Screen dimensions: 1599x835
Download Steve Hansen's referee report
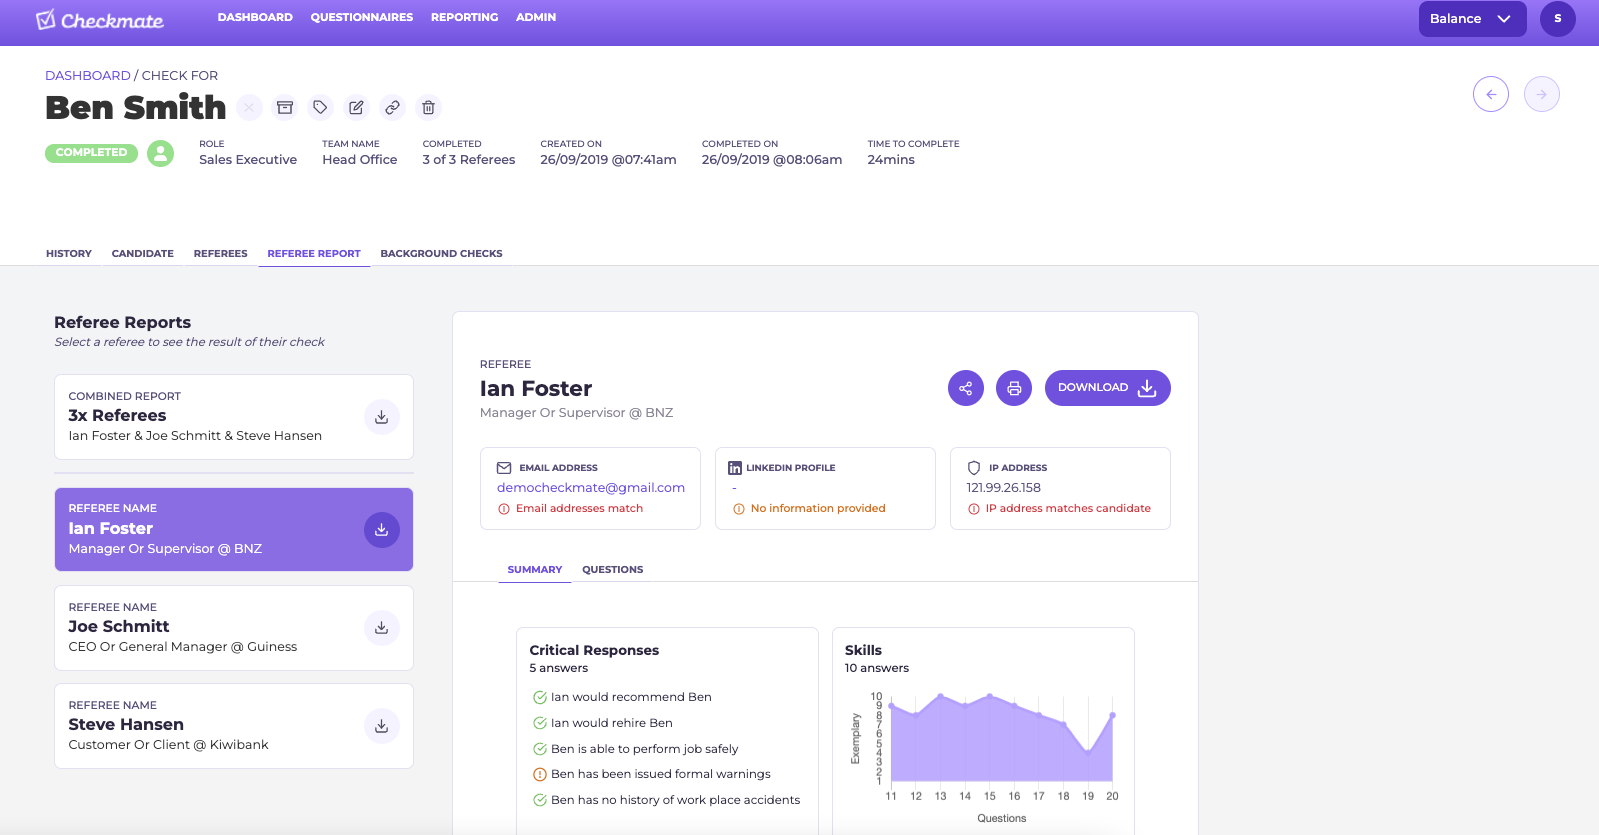coord(382,726)
